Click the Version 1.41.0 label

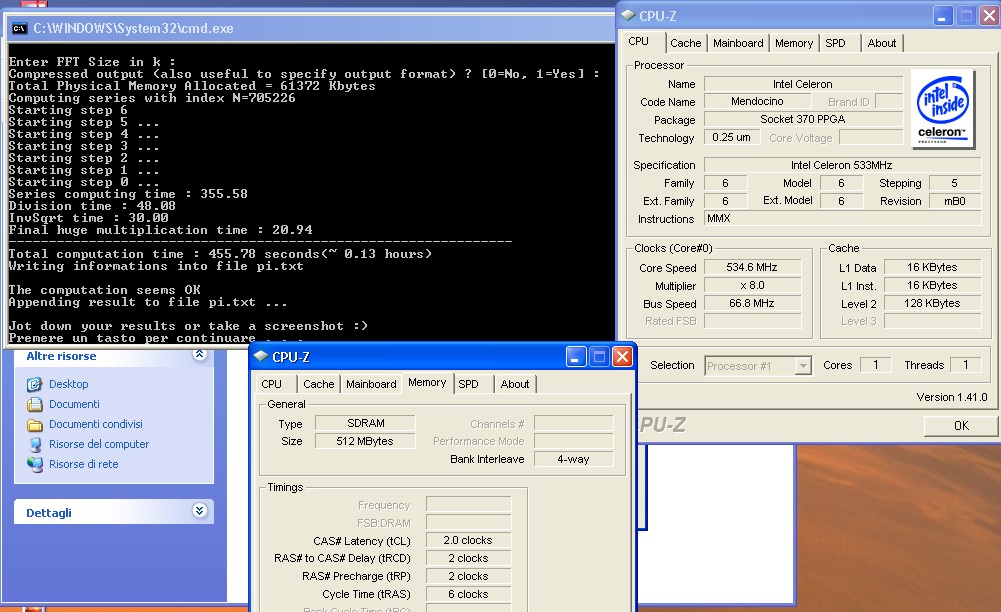pyautogui.click(x=951, y=397)
